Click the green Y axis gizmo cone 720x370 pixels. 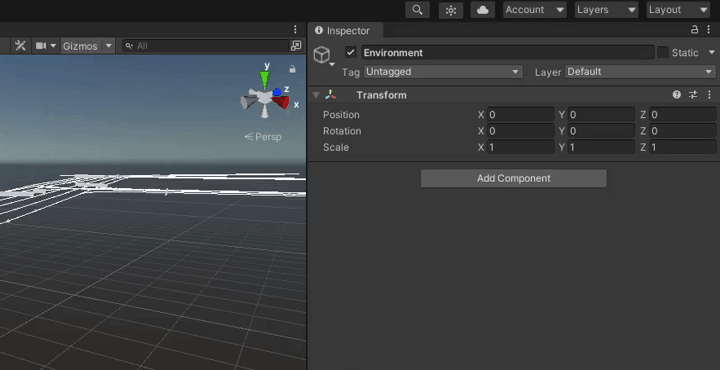click(264, 80)
